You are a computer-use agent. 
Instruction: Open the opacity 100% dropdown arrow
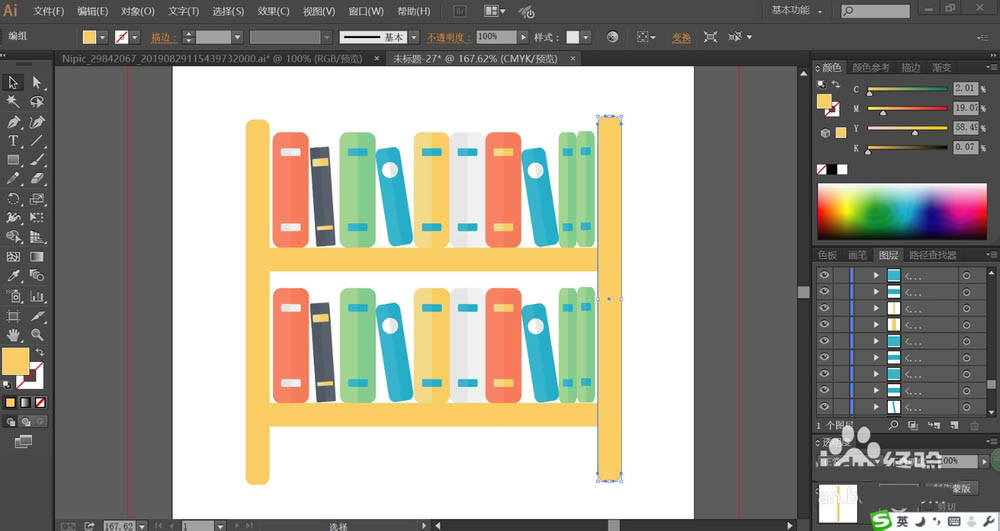(523, 37)
